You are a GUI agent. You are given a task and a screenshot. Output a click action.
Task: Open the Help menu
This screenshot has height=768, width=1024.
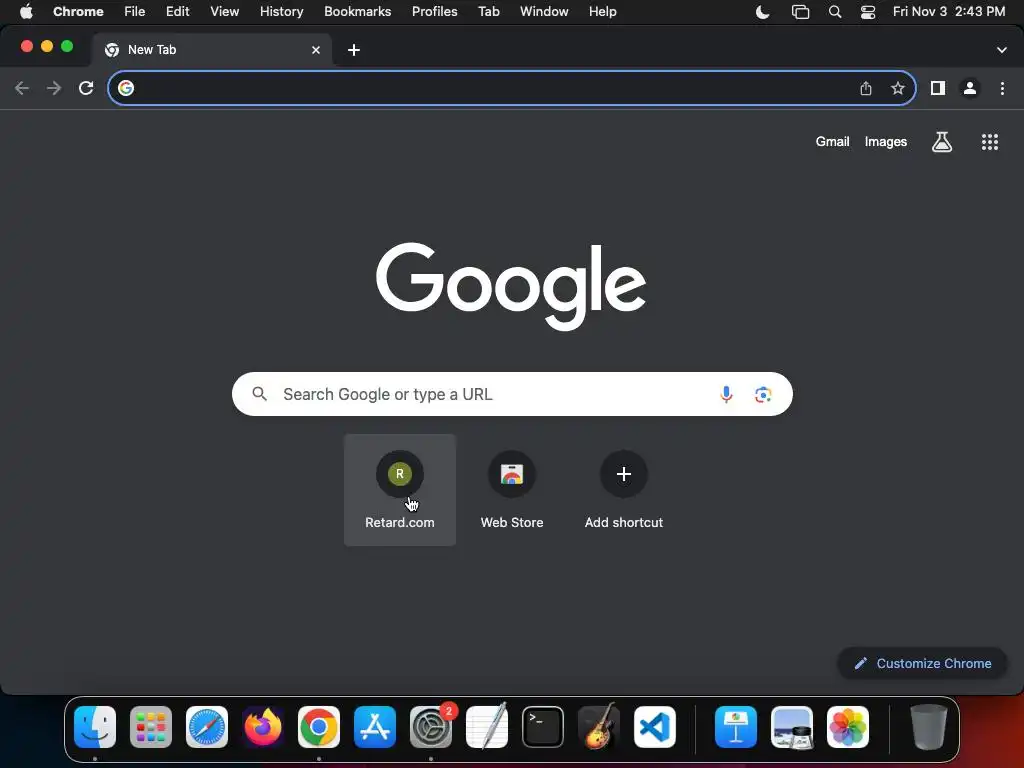click(x=603, y=12)
